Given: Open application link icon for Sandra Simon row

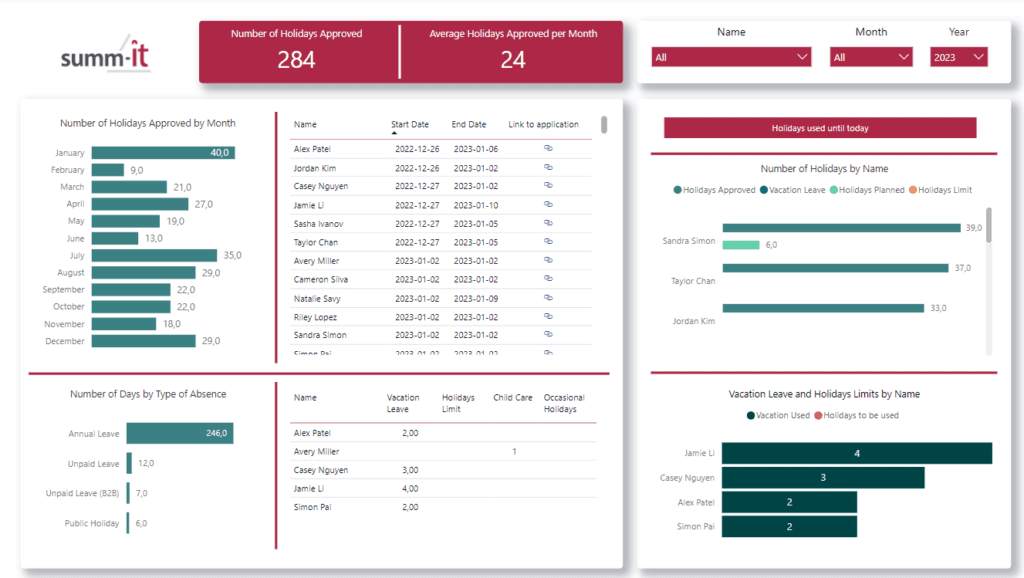Looking at the screenshot, I should [x=549, y=334].
